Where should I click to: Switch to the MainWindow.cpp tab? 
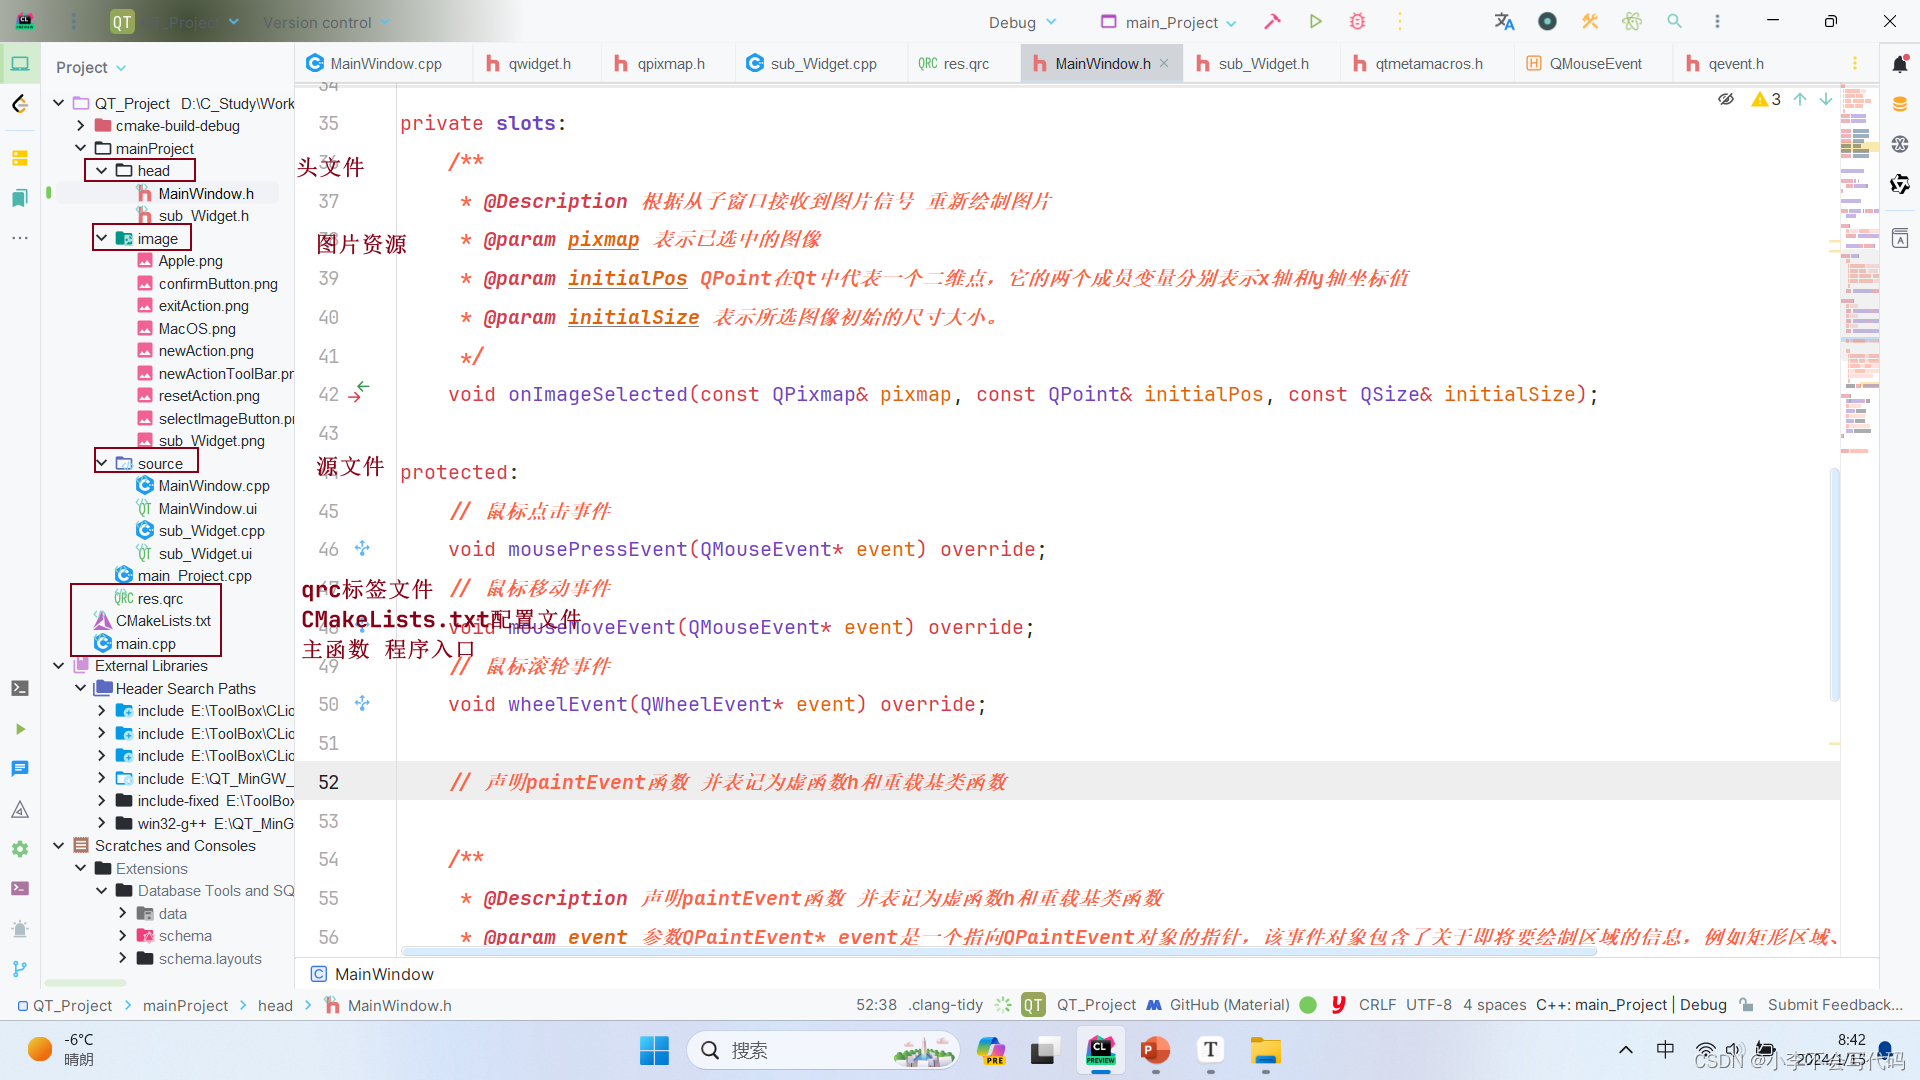pos(374,63)
